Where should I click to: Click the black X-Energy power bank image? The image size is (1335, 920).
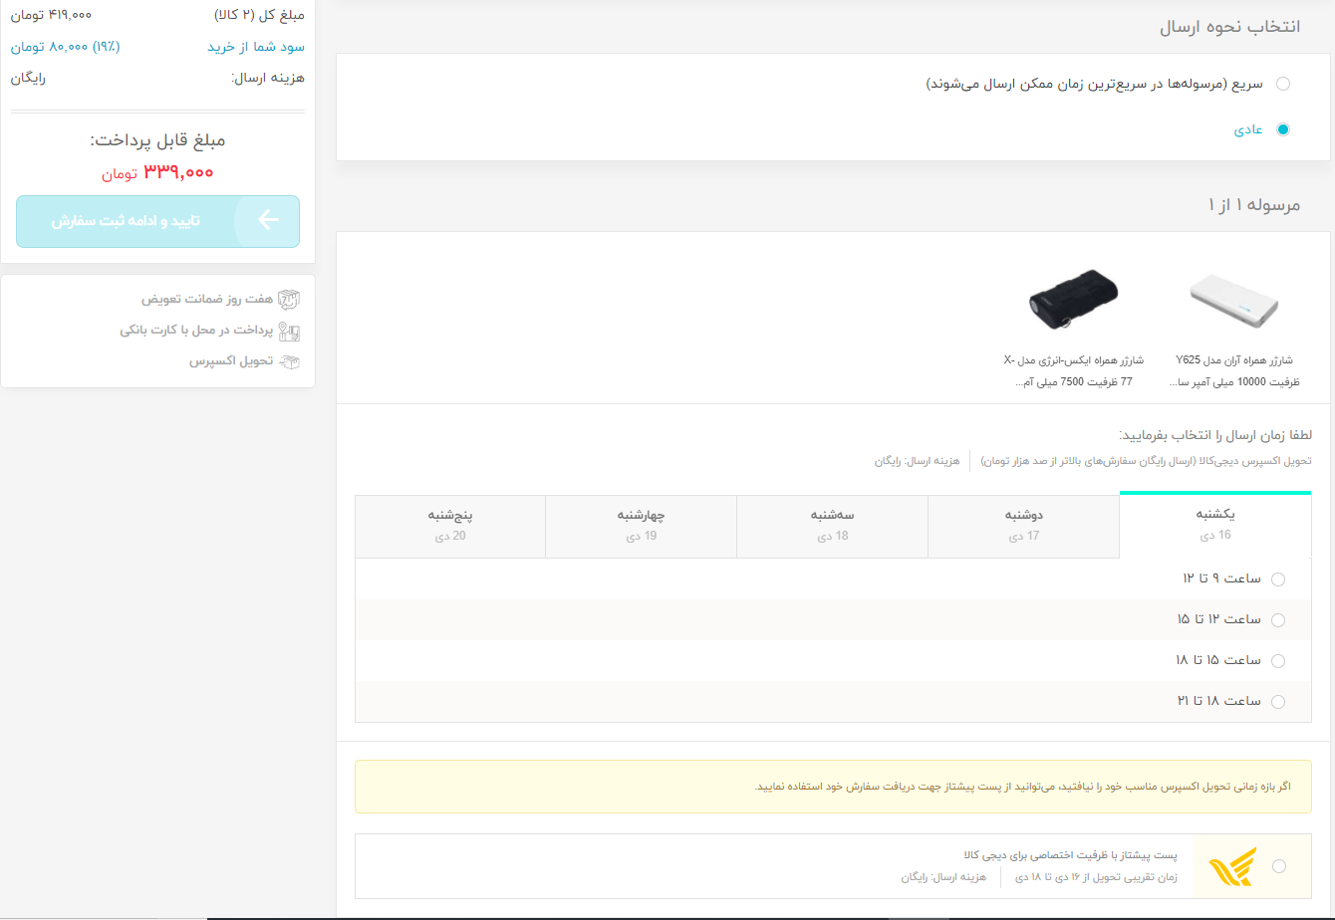coord(1073,297)
